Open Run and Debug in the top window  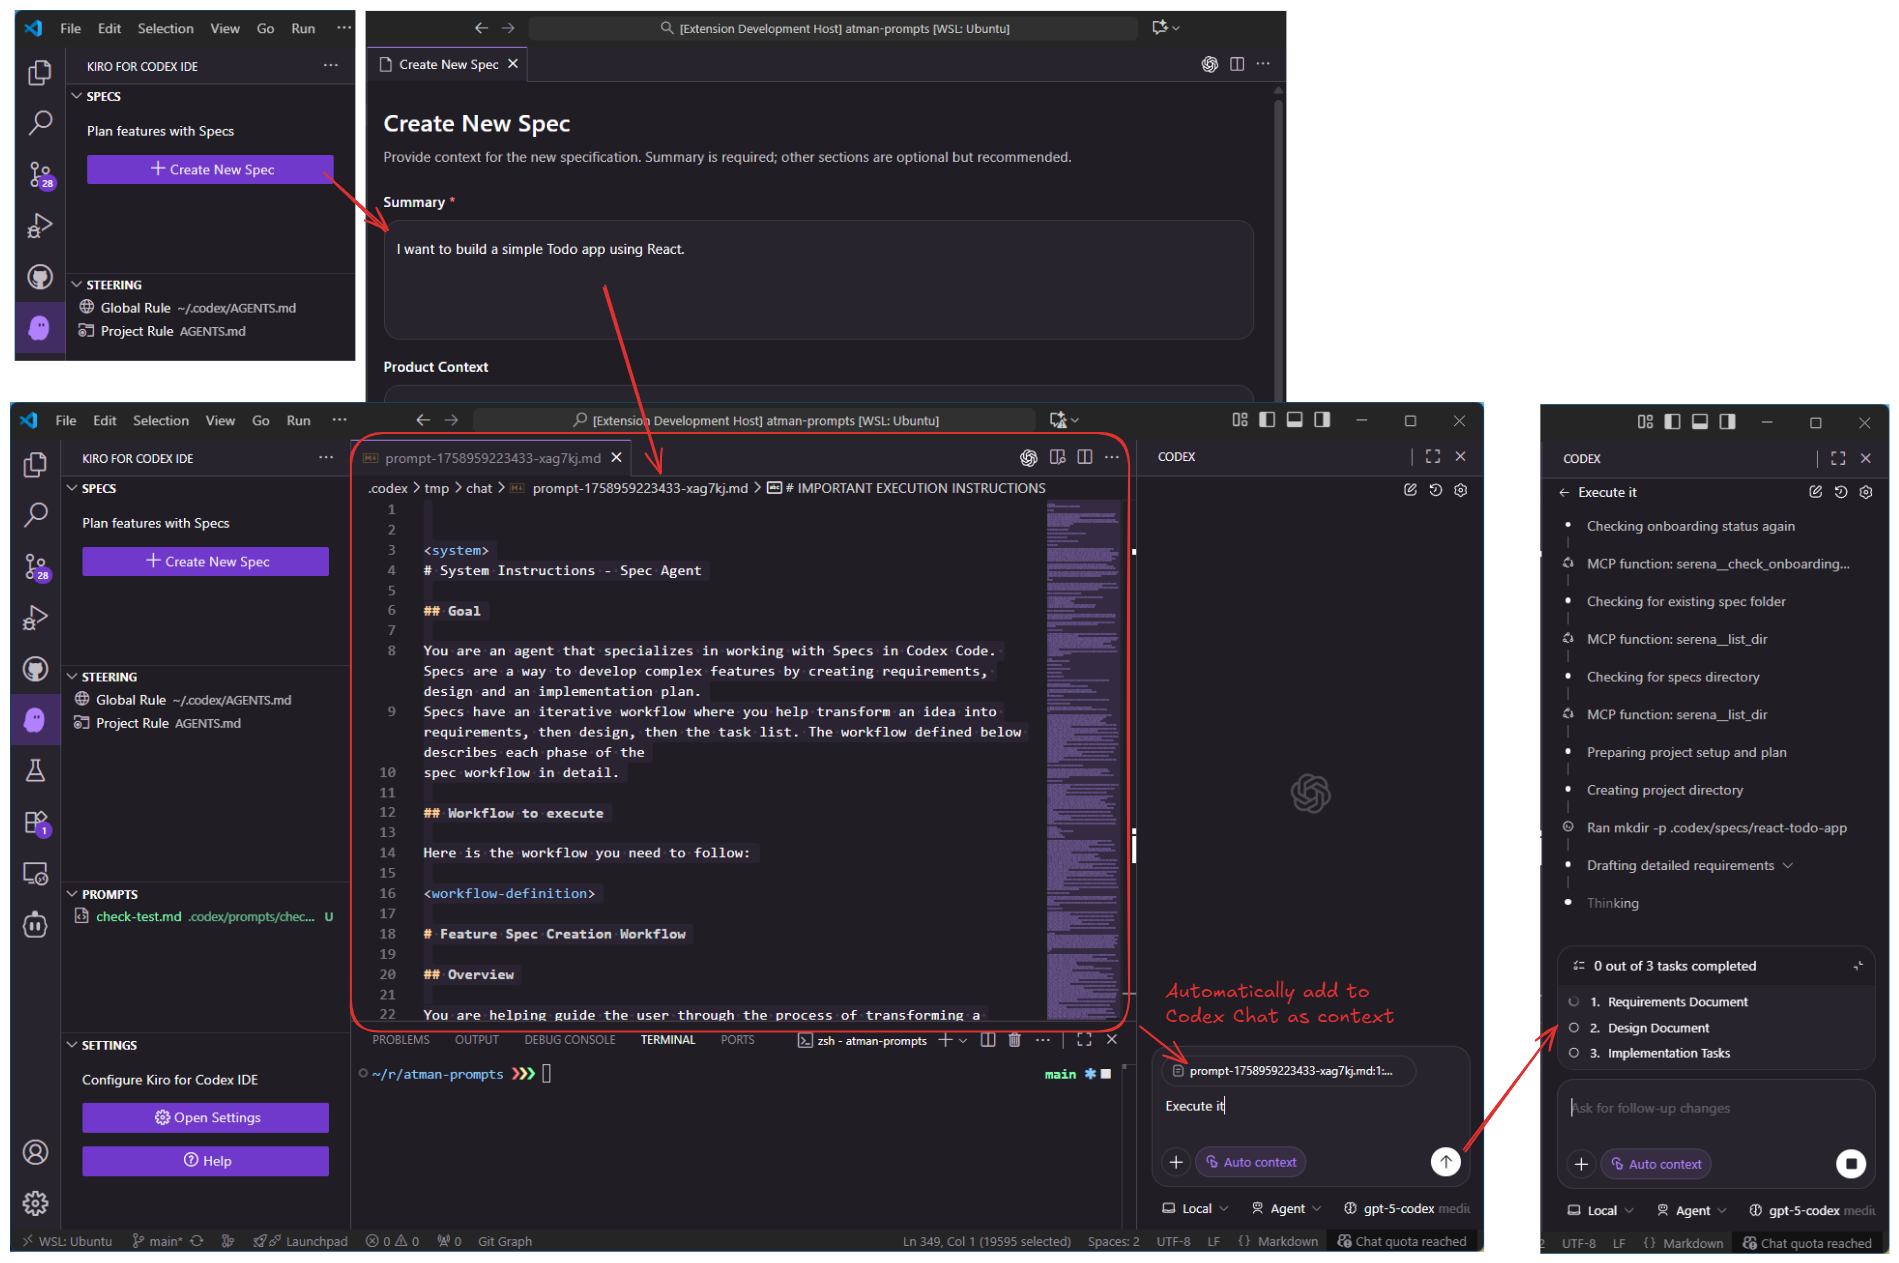point(40,226)
